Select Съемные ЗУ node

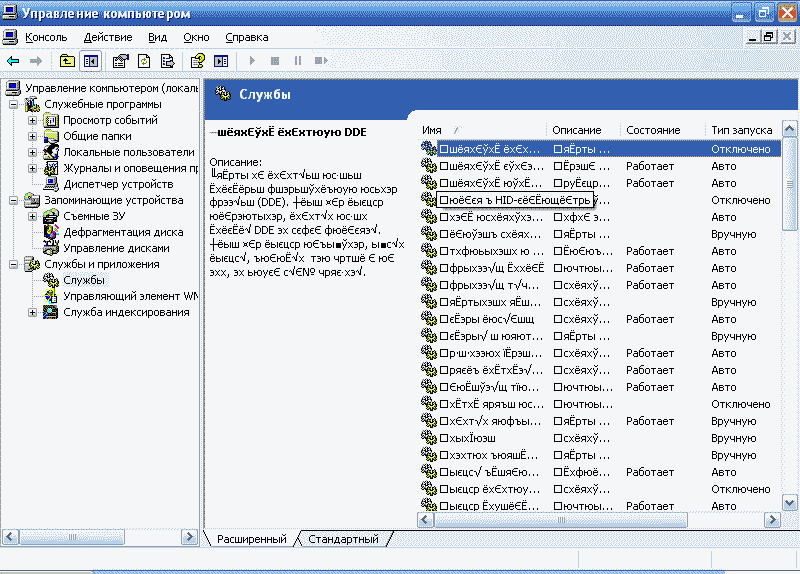click(x=94, y=216)
